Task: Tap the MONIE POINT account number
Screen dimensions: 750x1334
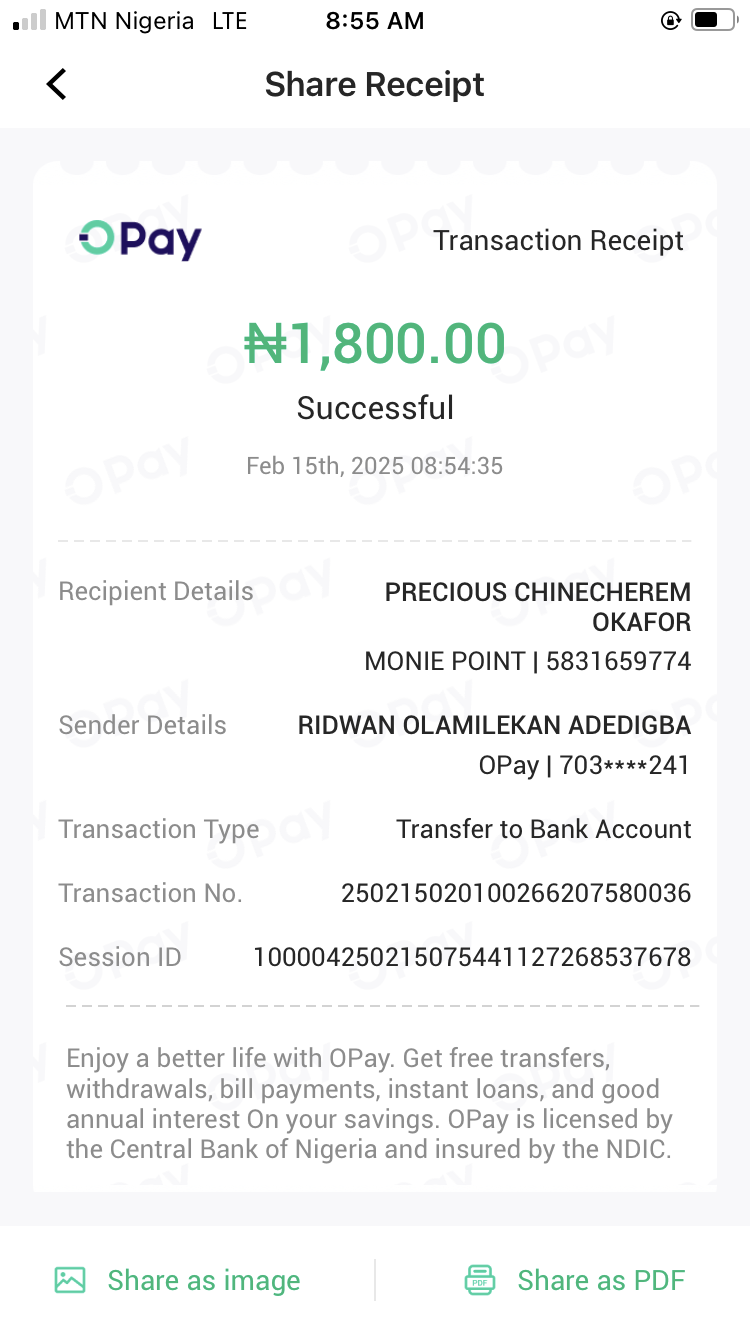Action: coord(528,661)
